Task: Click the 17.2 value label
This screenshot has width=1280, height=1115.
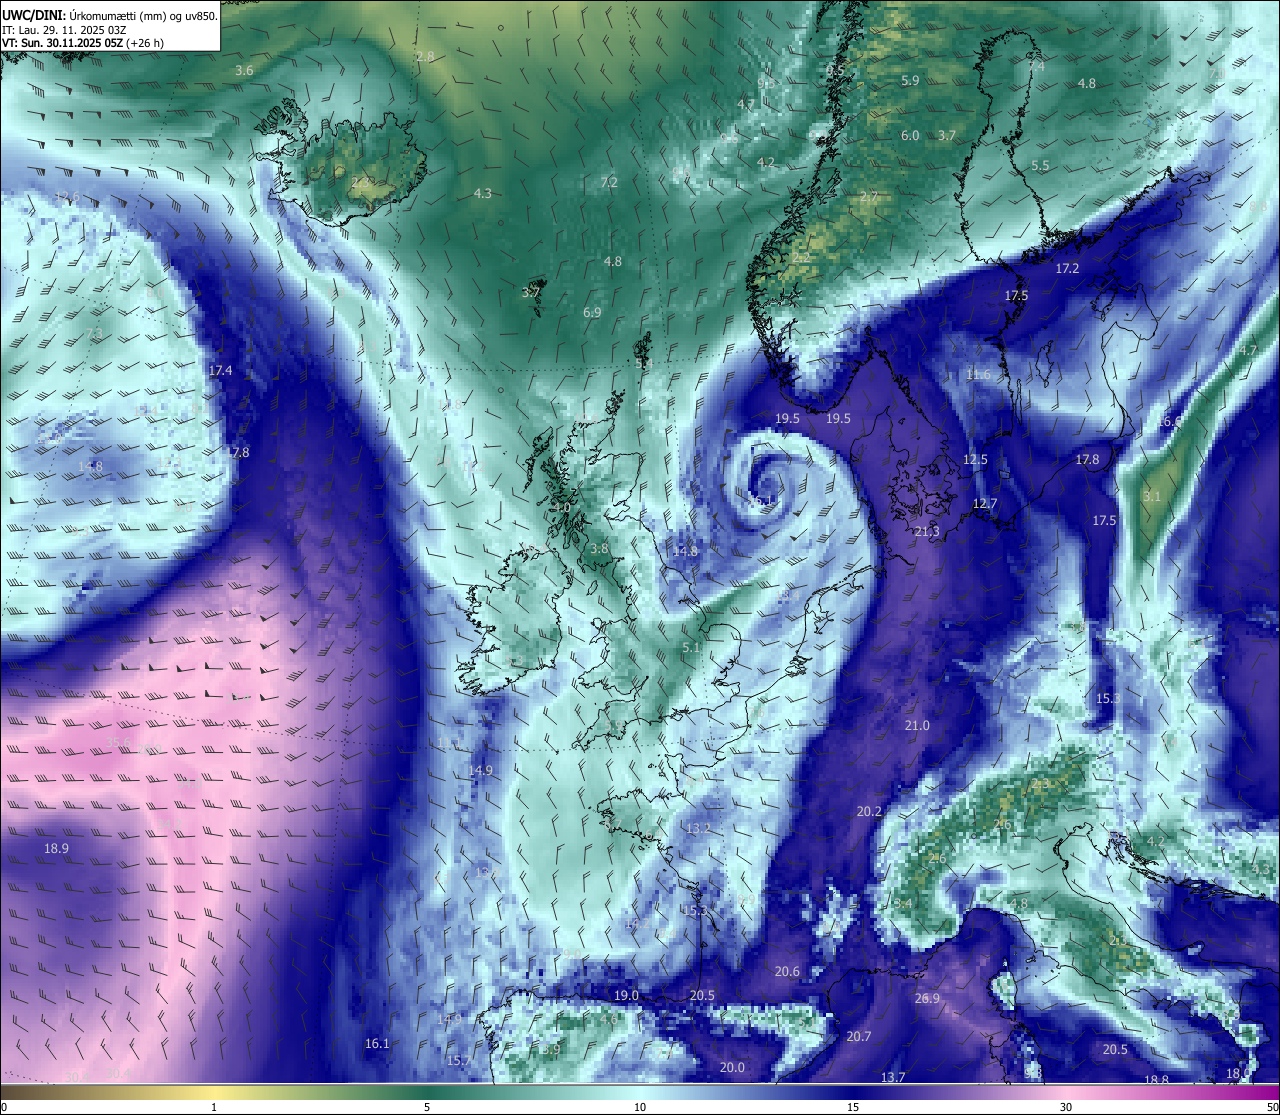Action: point(1067,269)
